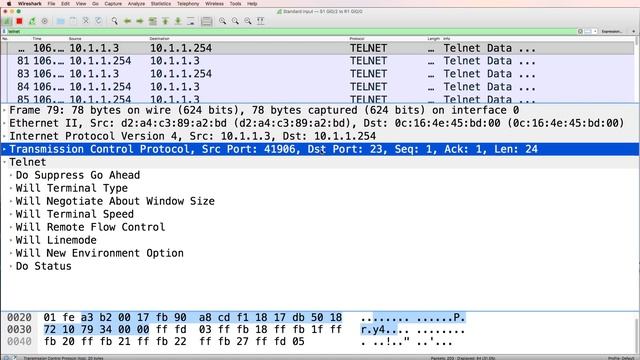Expand Will Terminal Speed item
The height and width of the screenshot is (360, 640).
tap(11, 215)
